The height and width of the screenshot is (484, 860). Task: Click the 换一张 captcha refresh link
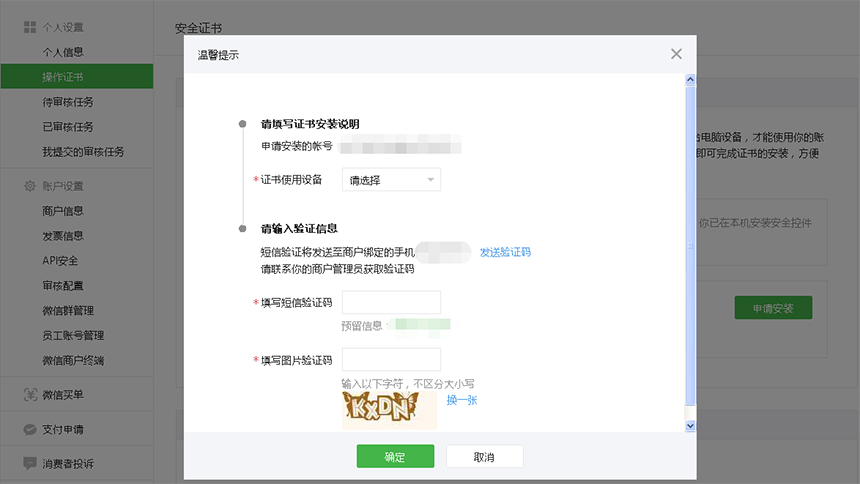coord(462,400)
